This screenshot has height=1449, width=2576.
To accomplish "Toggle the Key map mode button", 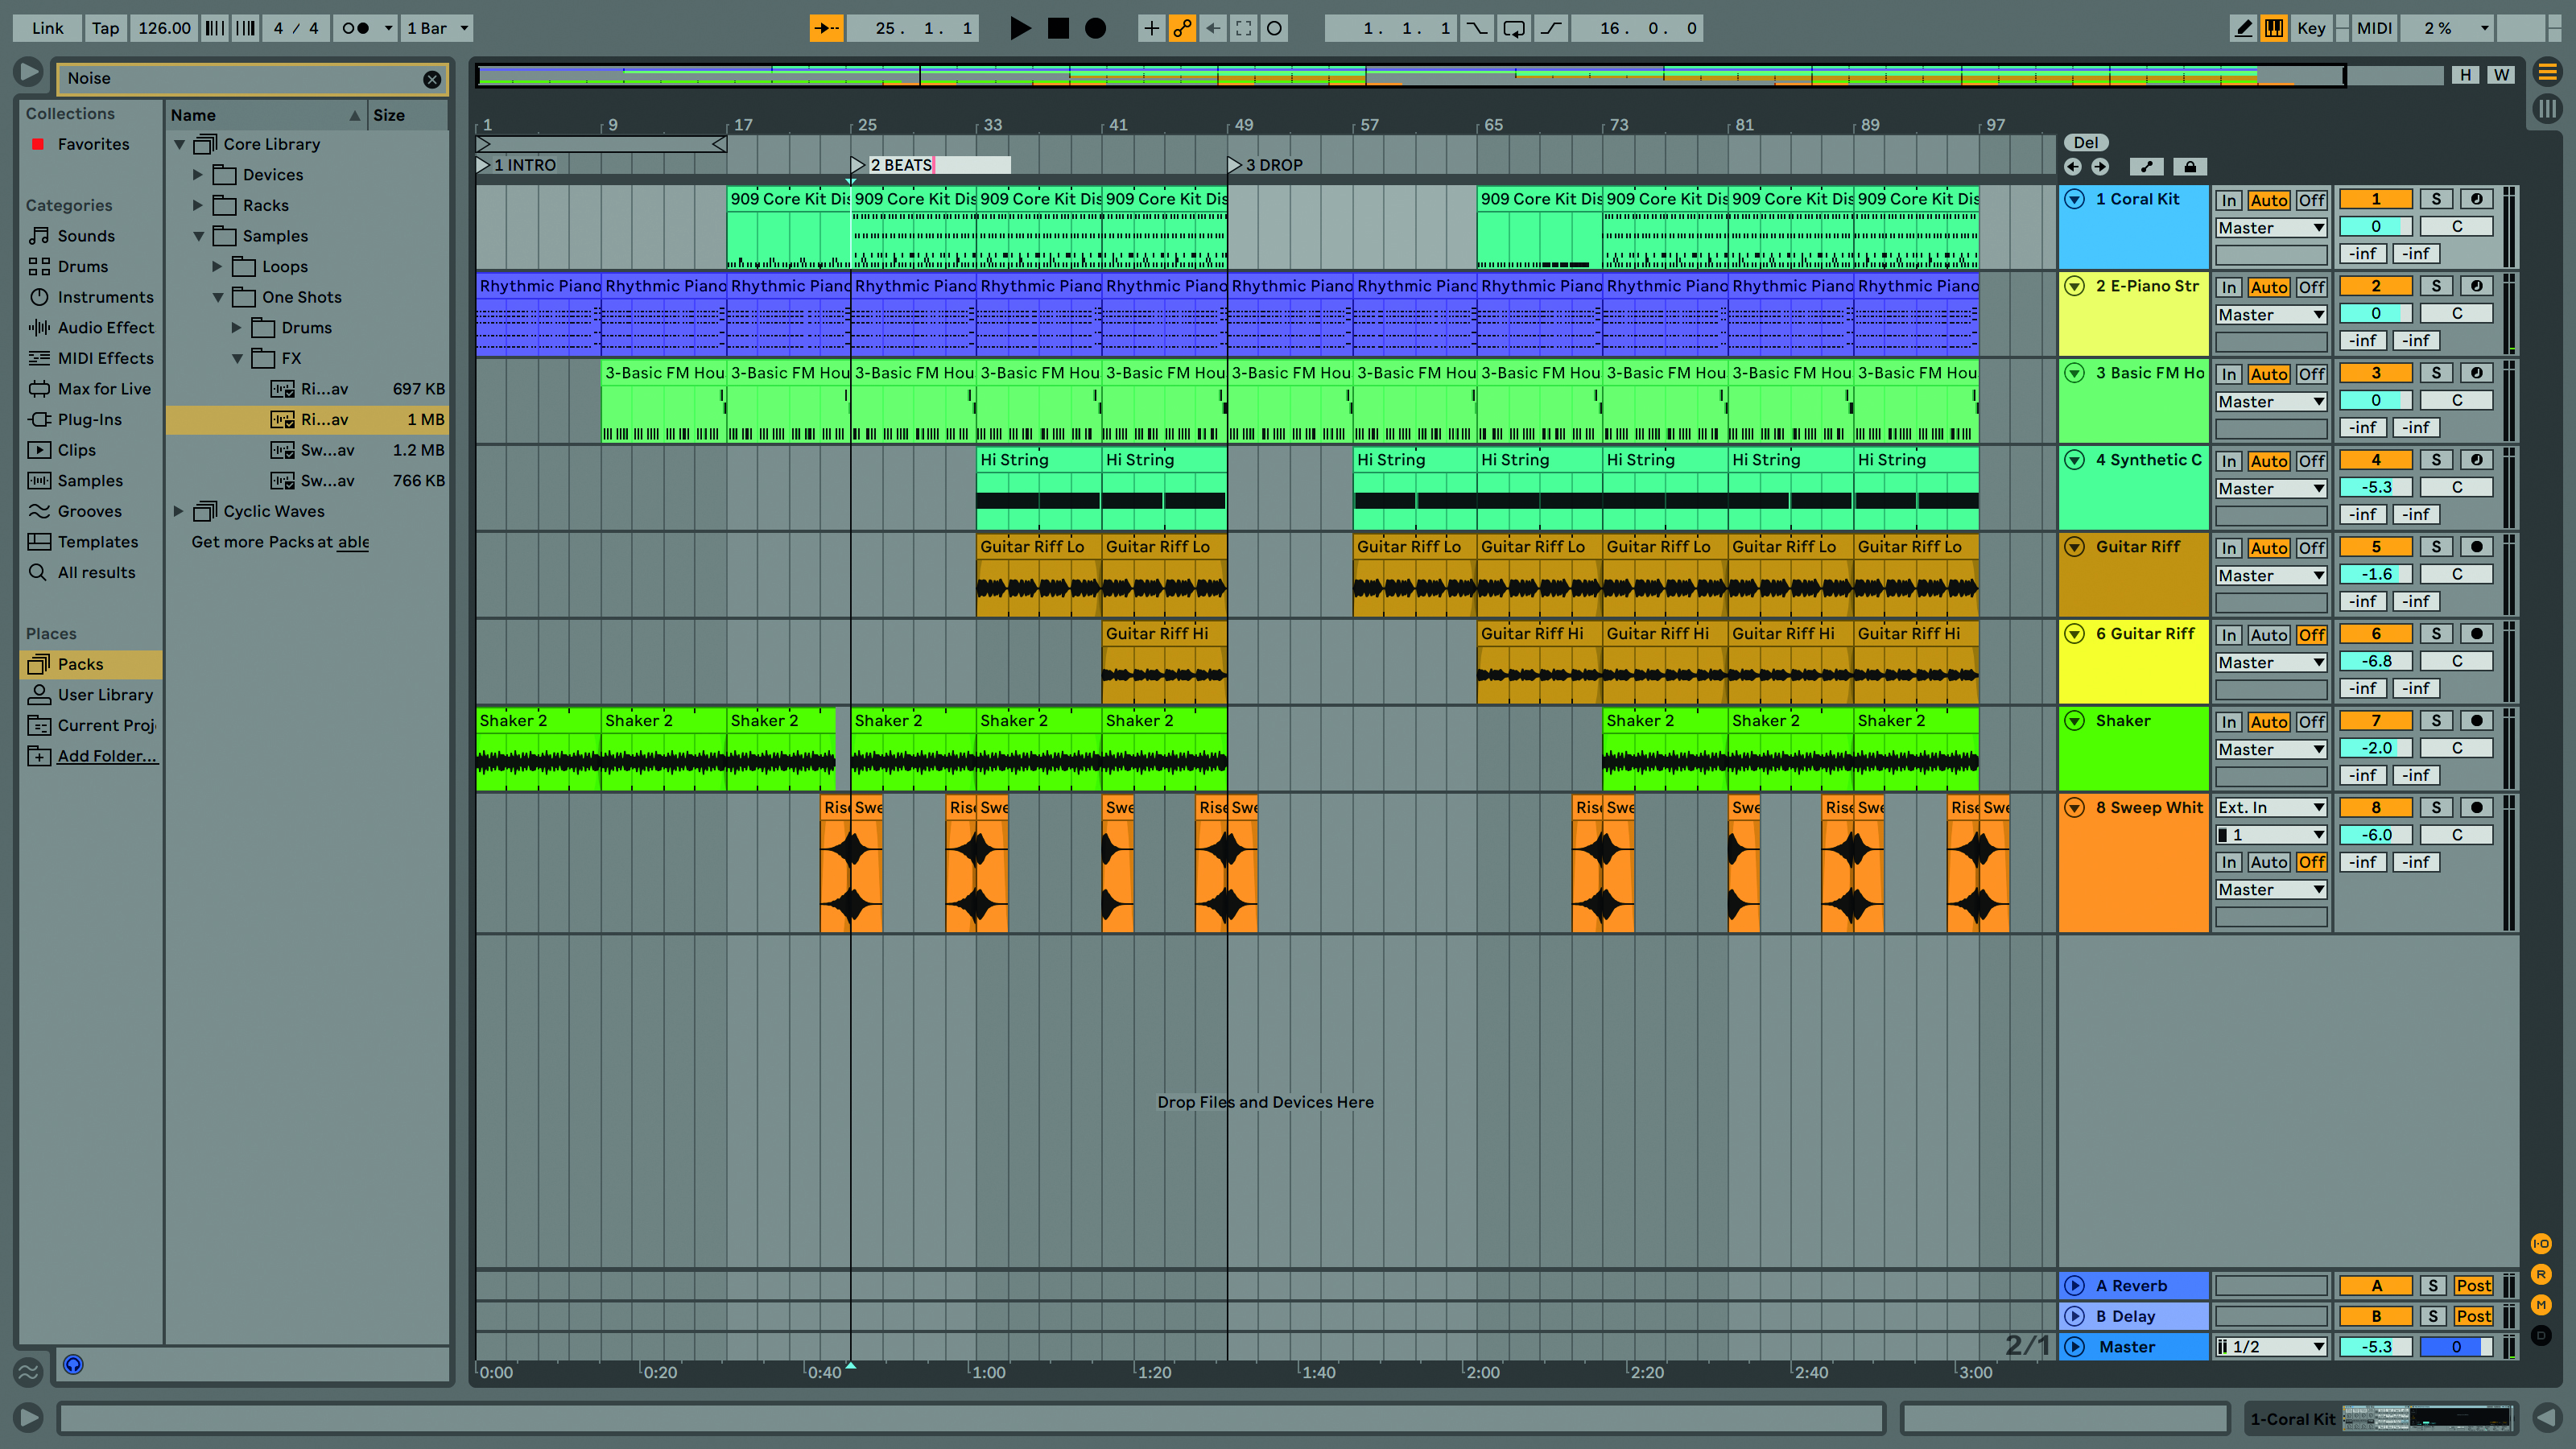I will click(x=2311, y=28).
